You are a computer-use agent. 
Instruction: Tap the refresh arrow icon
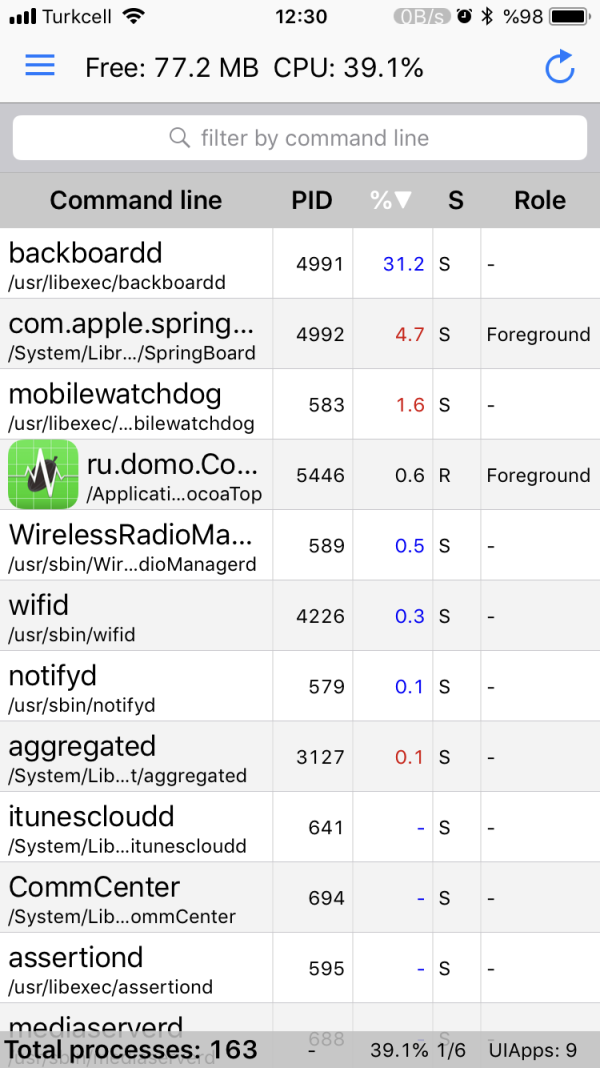pos(559,67)
